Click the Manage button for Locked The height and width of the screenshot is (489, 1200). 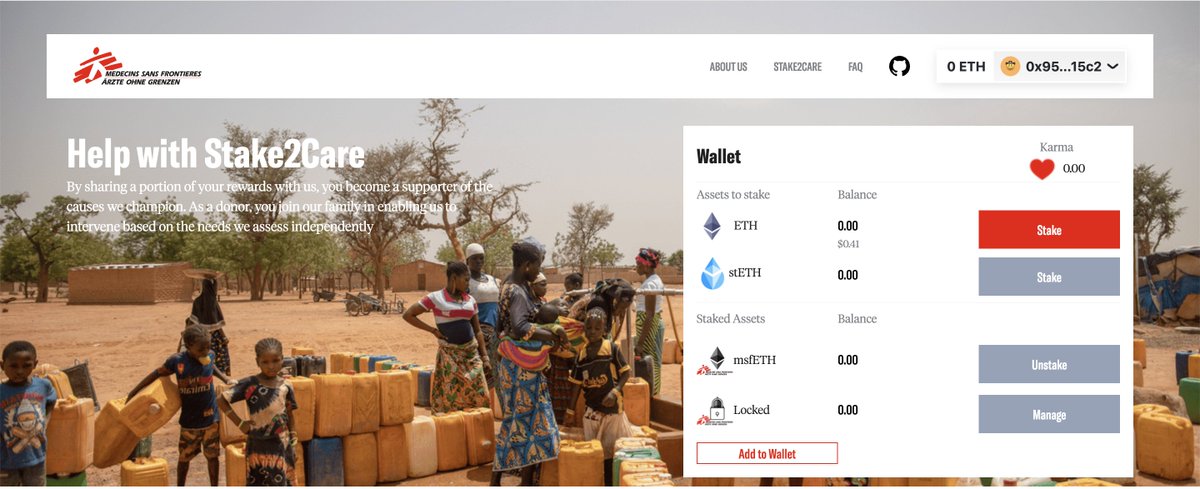tap(1049, 415)
